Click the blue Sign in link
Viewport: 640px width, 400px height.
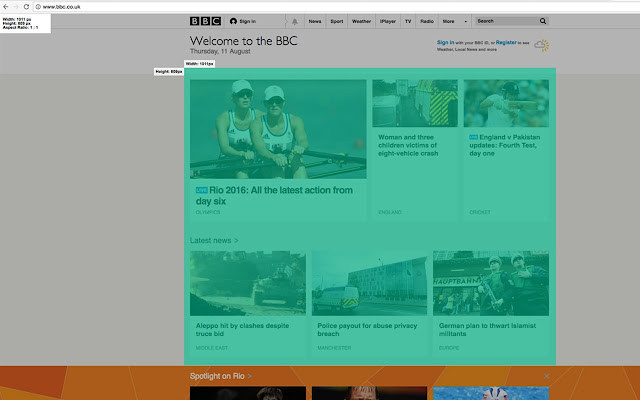click(445, 42)
